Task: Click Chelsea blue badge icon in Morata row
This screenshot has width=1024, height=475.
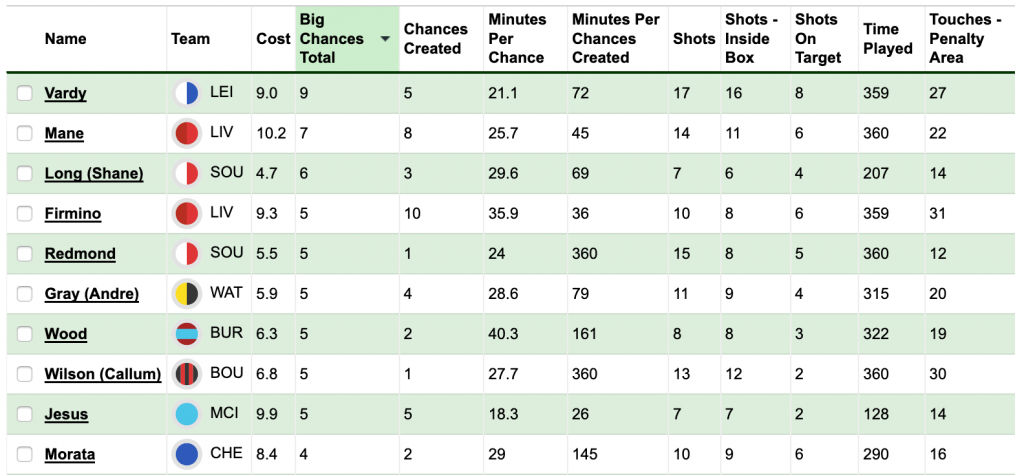Action: click(x=187, y=454)
